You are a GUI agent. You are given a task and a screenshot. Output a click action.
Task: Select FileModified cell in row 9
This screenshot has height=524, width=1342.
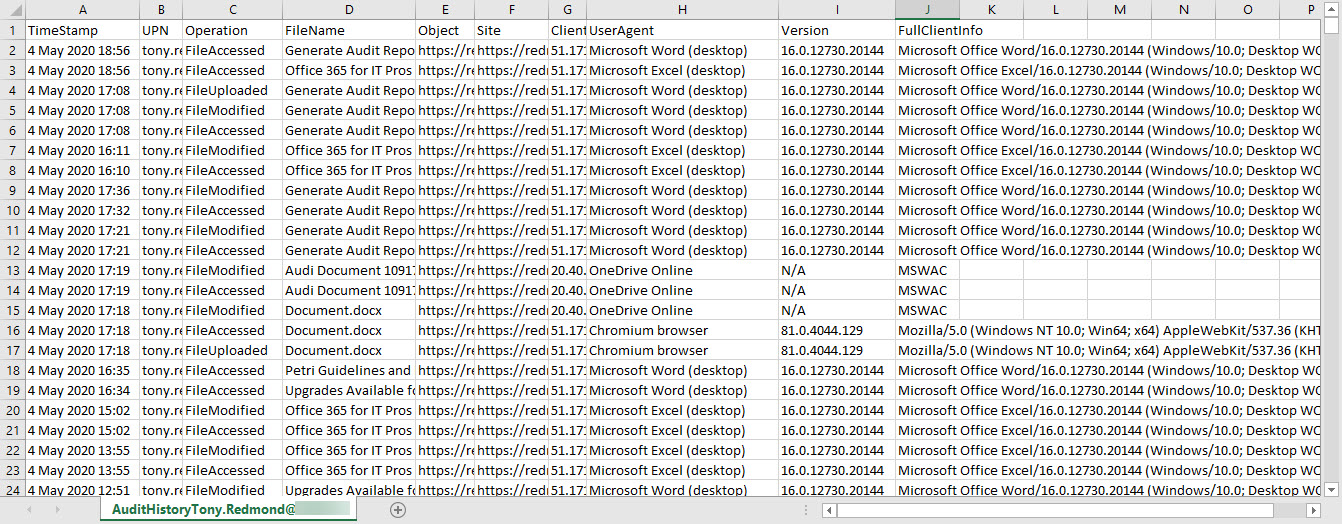tap(232, 190)
